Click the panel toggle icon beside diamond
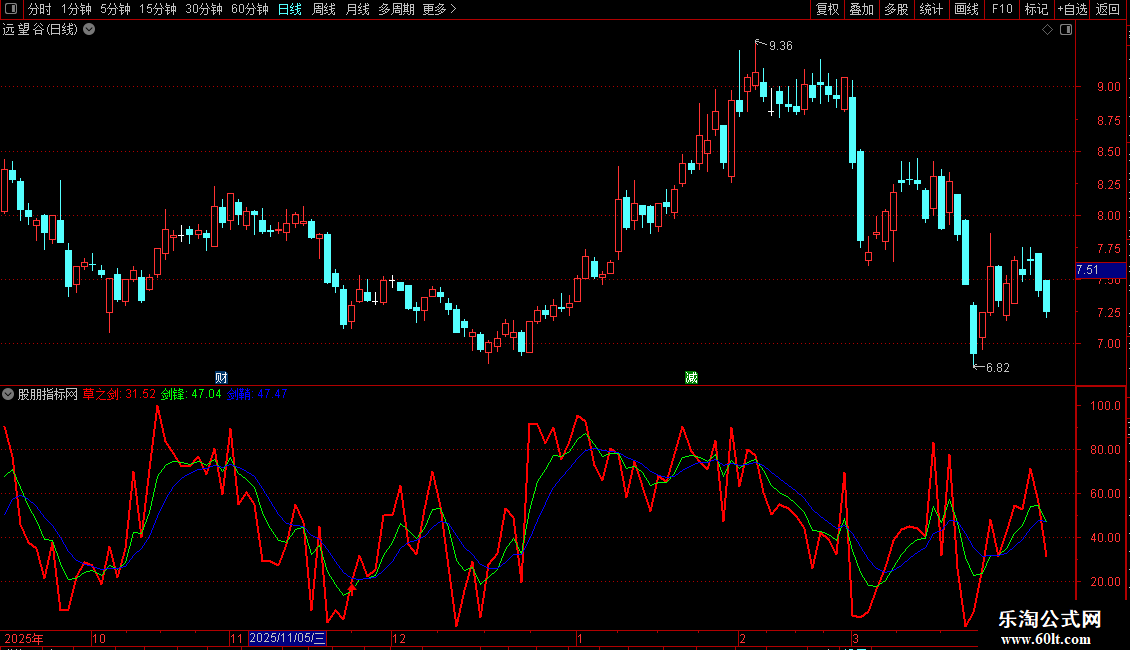This screenshot has width=1130, height=650. 1066,30
